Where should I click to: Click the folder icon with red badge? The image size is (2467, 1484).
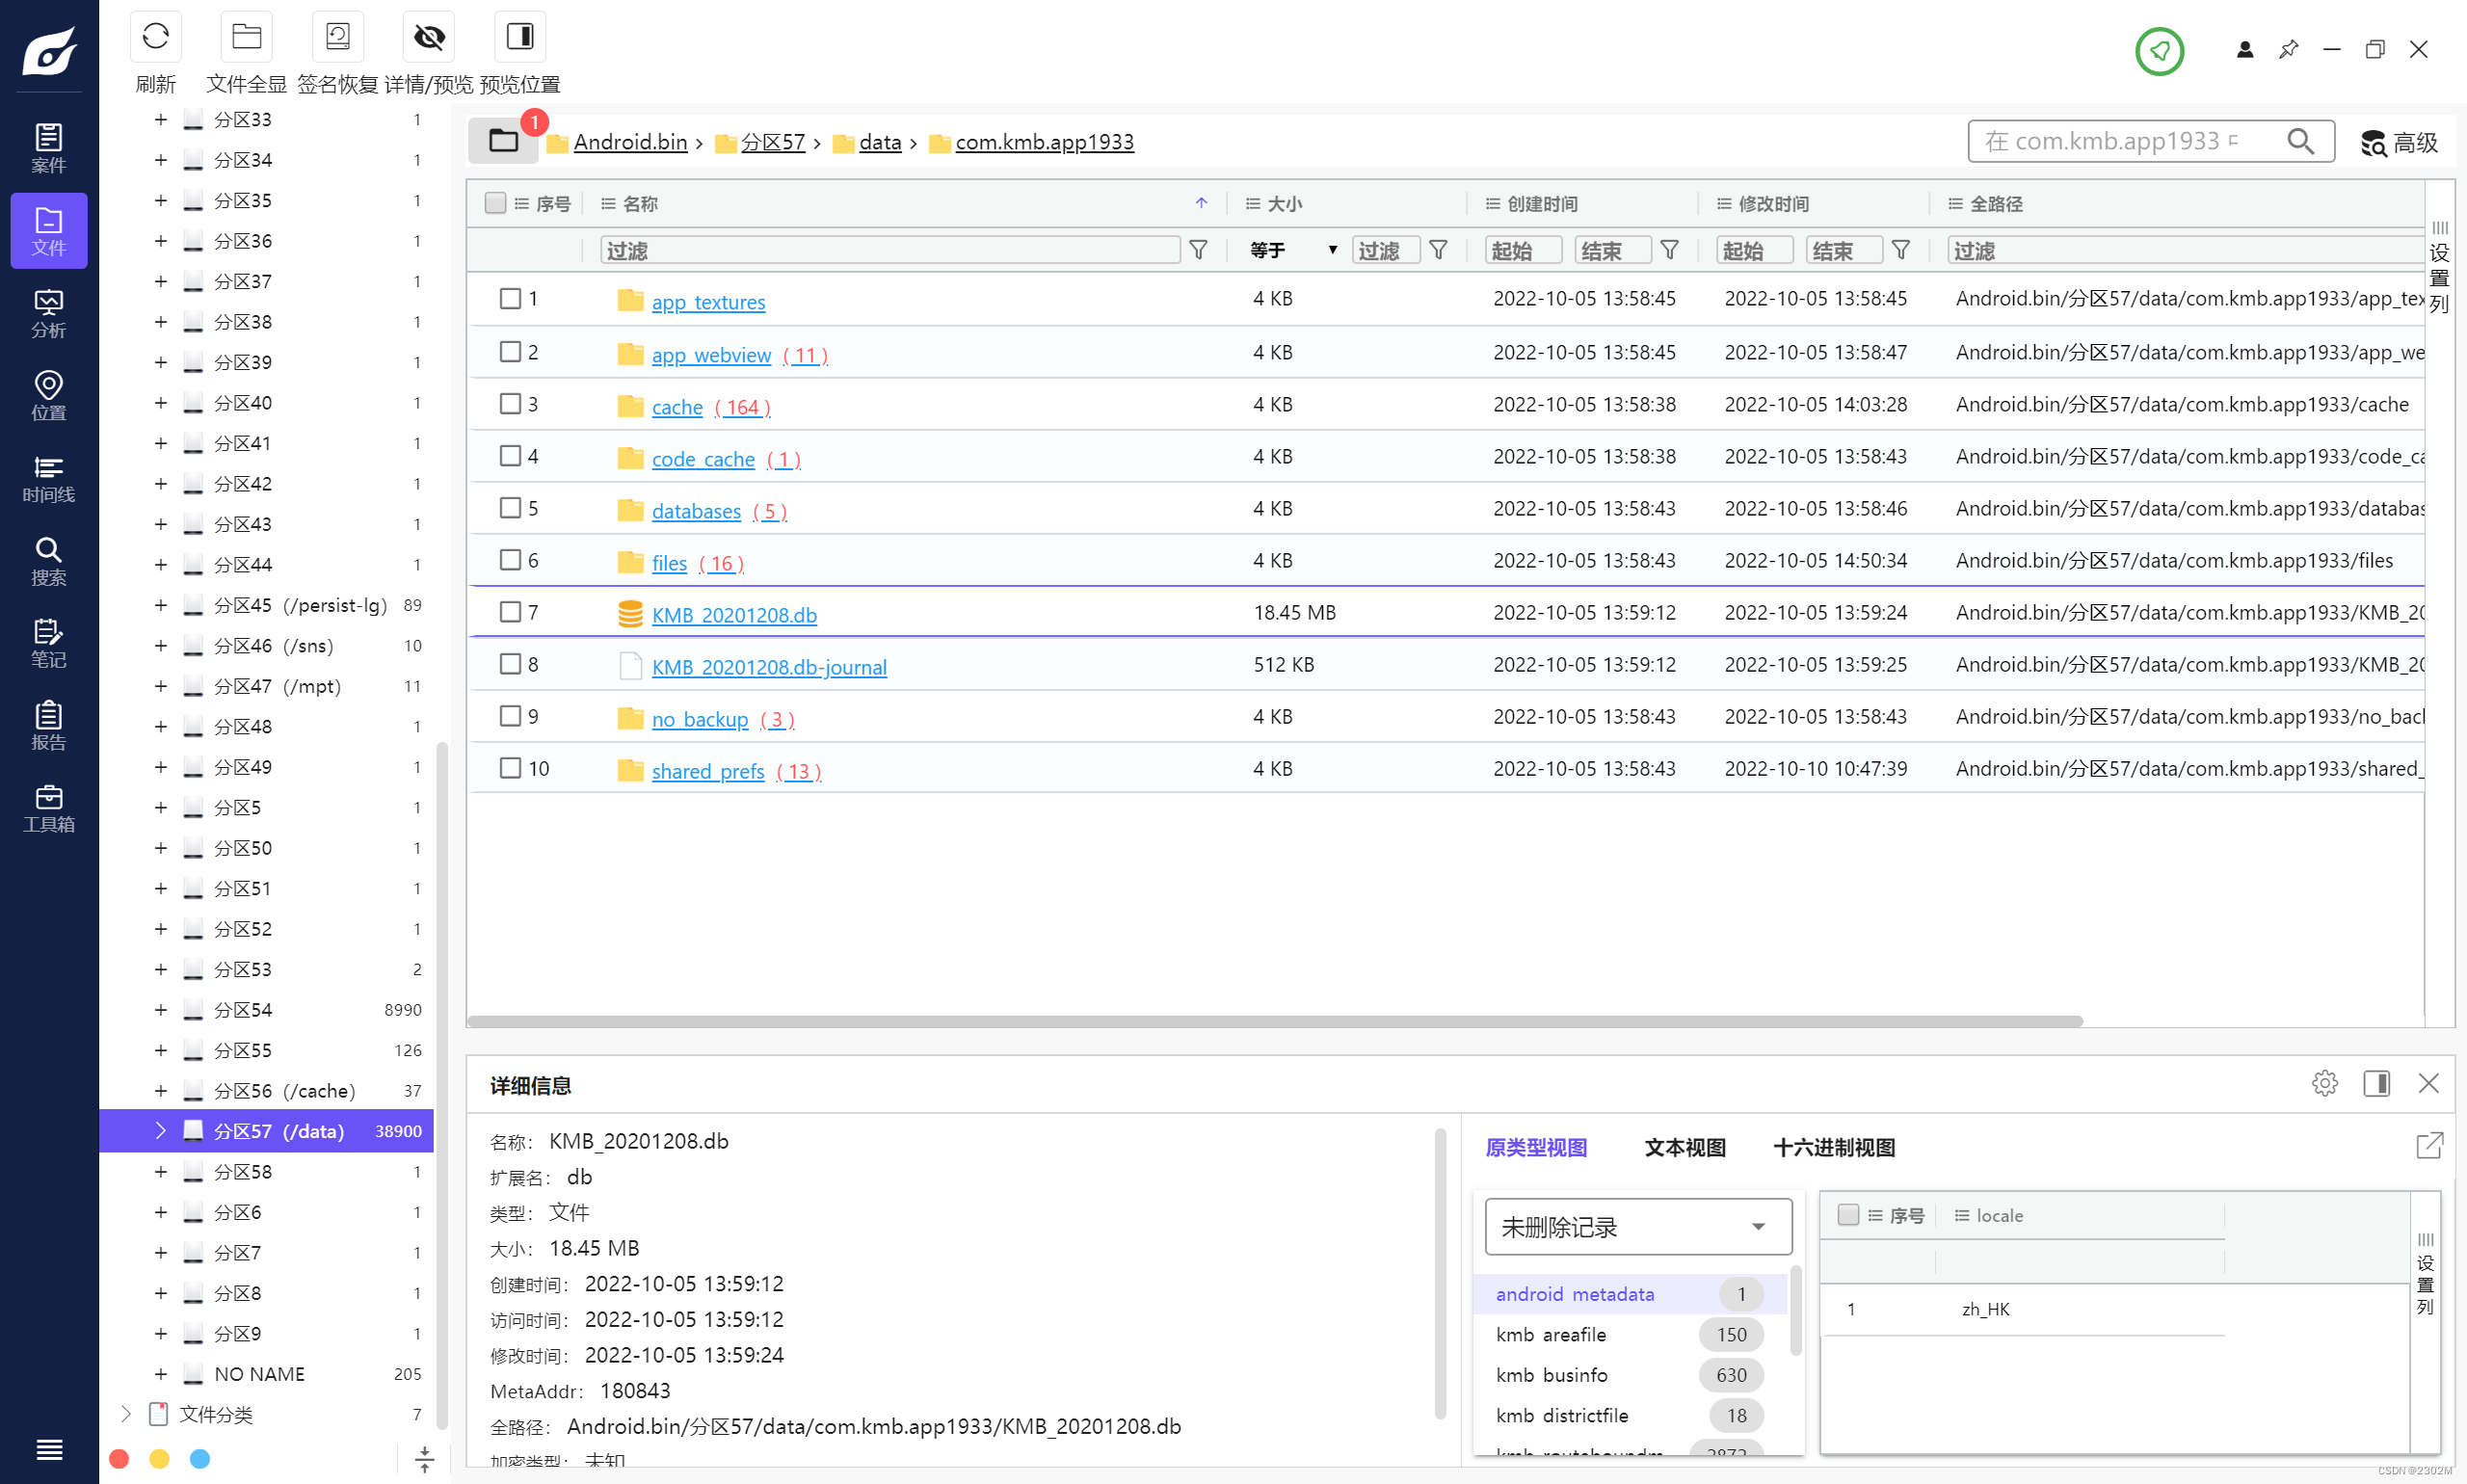tap(504, 141)
